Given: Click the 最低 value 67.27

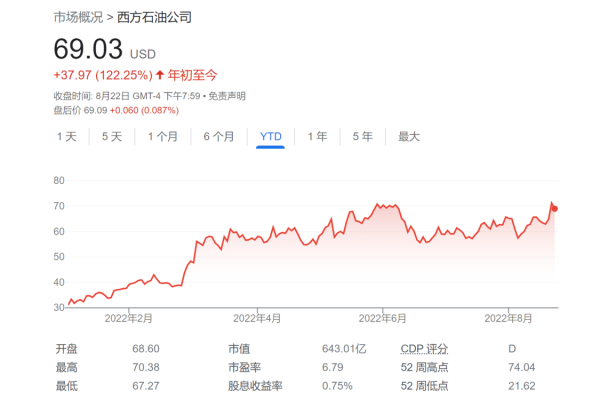Looking at the screenshot, I should click(146, 386).
